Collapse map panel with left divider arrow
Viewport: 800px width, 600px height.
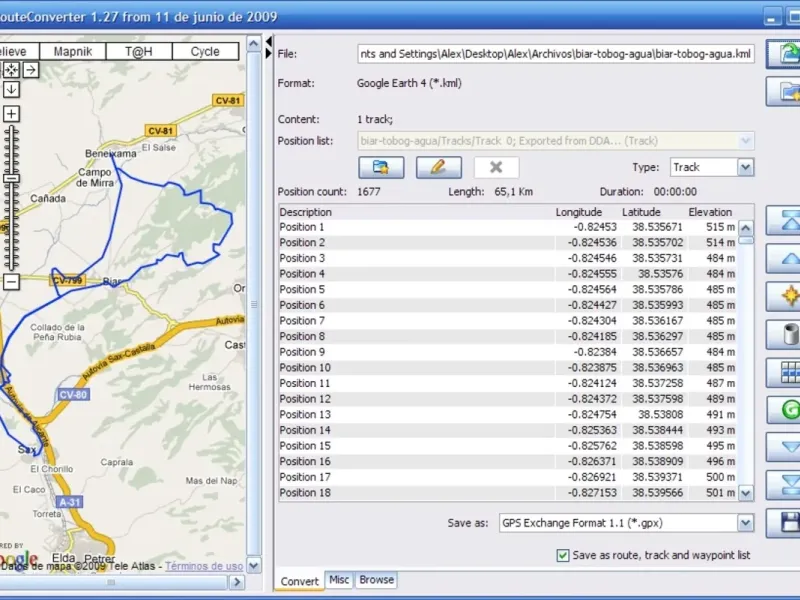point(269,42)
